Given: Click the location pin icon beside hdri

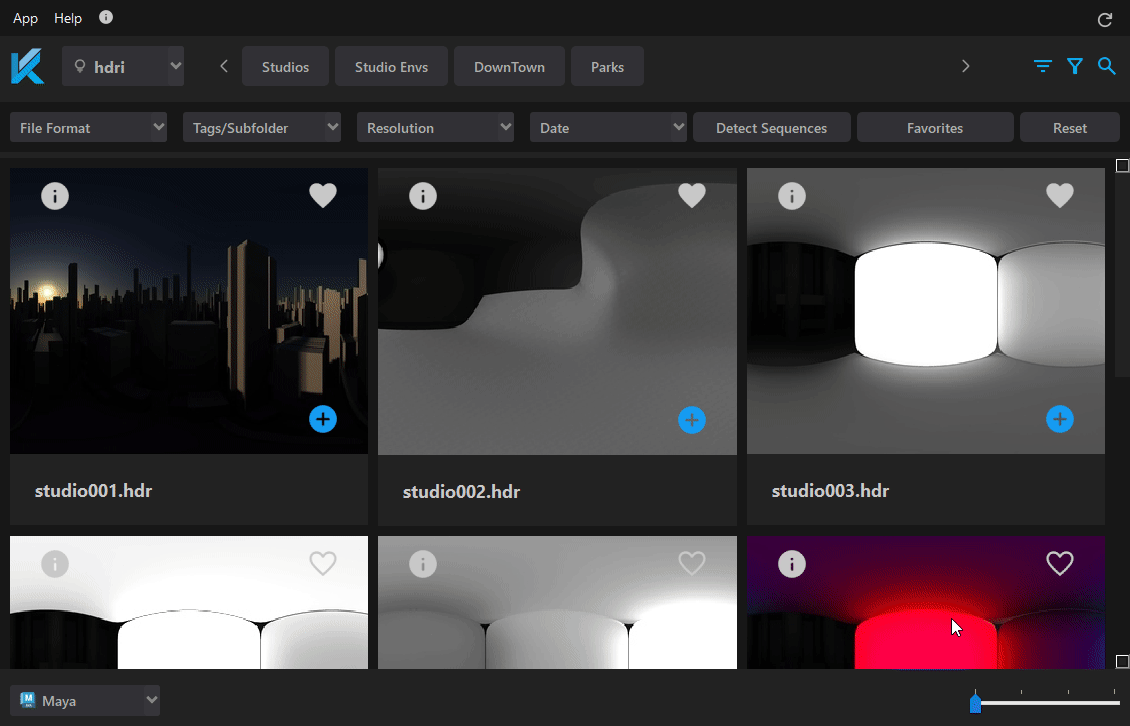Looking at the screenshot, I should [80, 66].
